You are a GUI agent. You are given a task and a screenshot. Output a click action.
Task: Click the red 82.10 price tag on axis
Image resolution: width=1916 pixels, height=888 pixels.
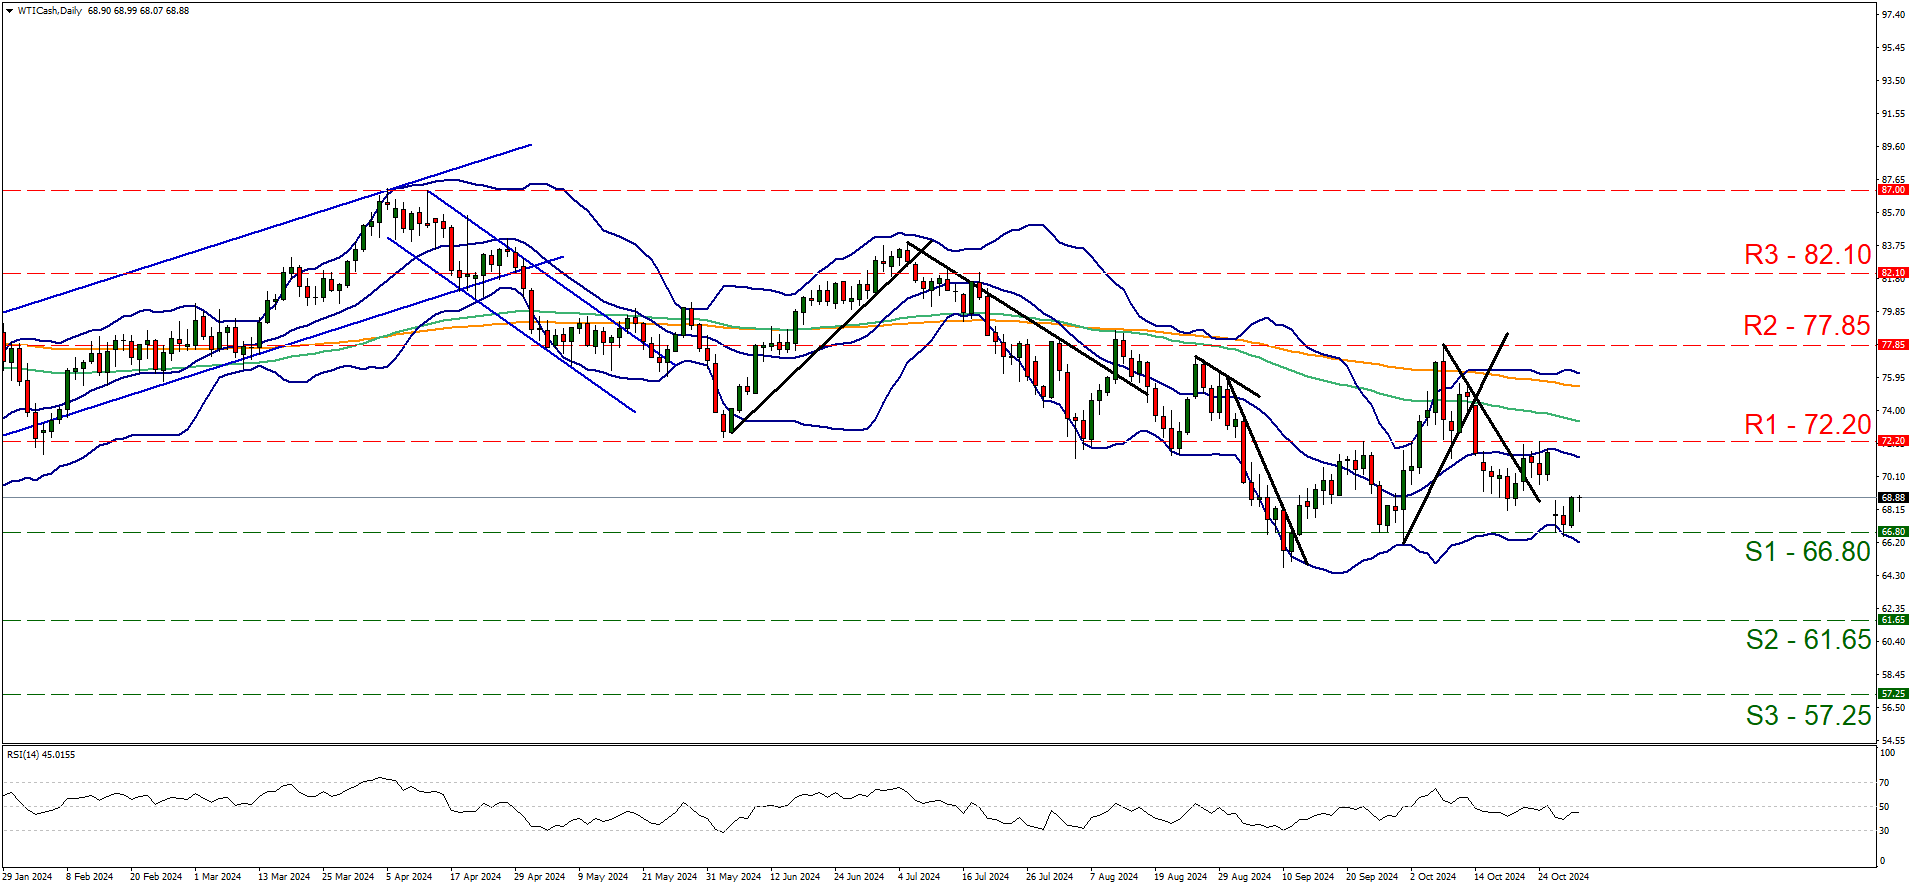1892,273
